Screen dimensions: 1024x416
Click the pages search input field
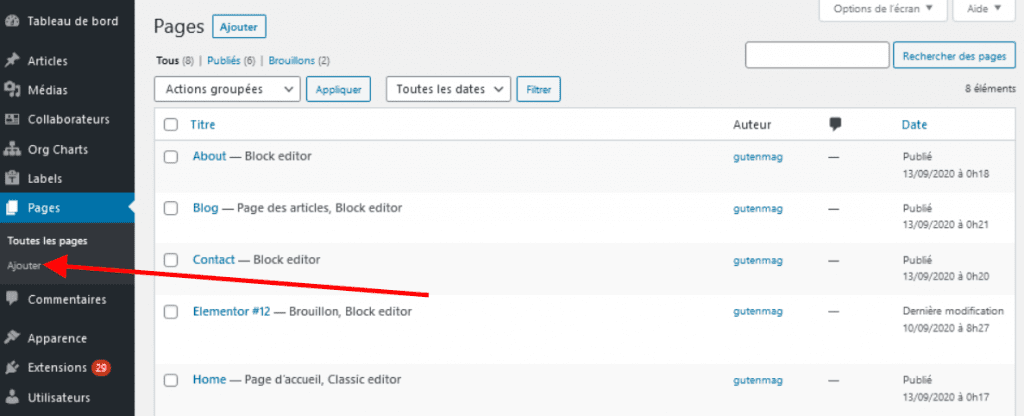pyautogui.click(x=817, y=56)
